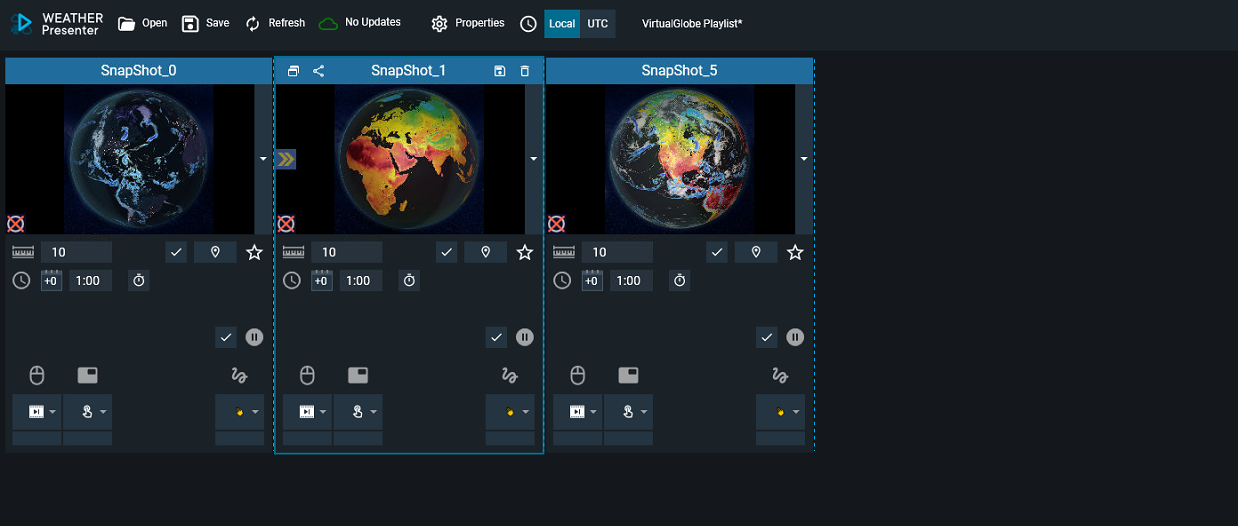Image resolution: width=1238 pixels, height=526 pixels.
Task: Expand the dropdown arrow beside SnapShot_0 thumbnail
Action: coord(263,159)
